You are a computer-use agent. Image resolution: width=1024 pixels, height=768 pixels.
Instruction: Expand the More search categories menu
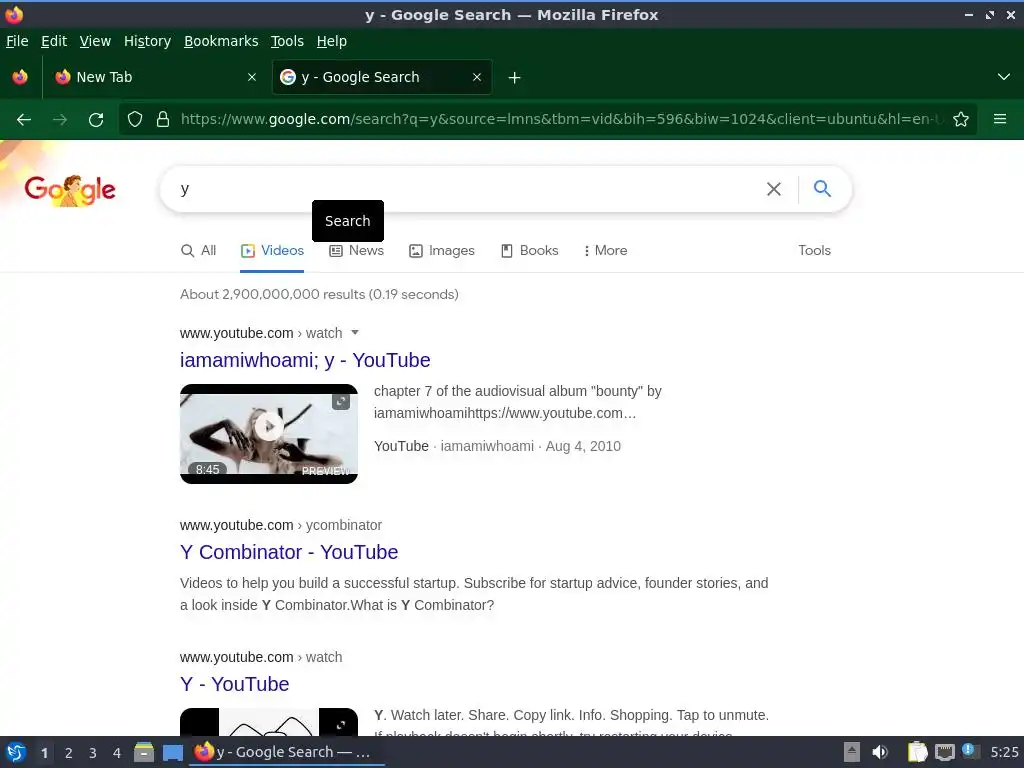[x=605, y=251]
